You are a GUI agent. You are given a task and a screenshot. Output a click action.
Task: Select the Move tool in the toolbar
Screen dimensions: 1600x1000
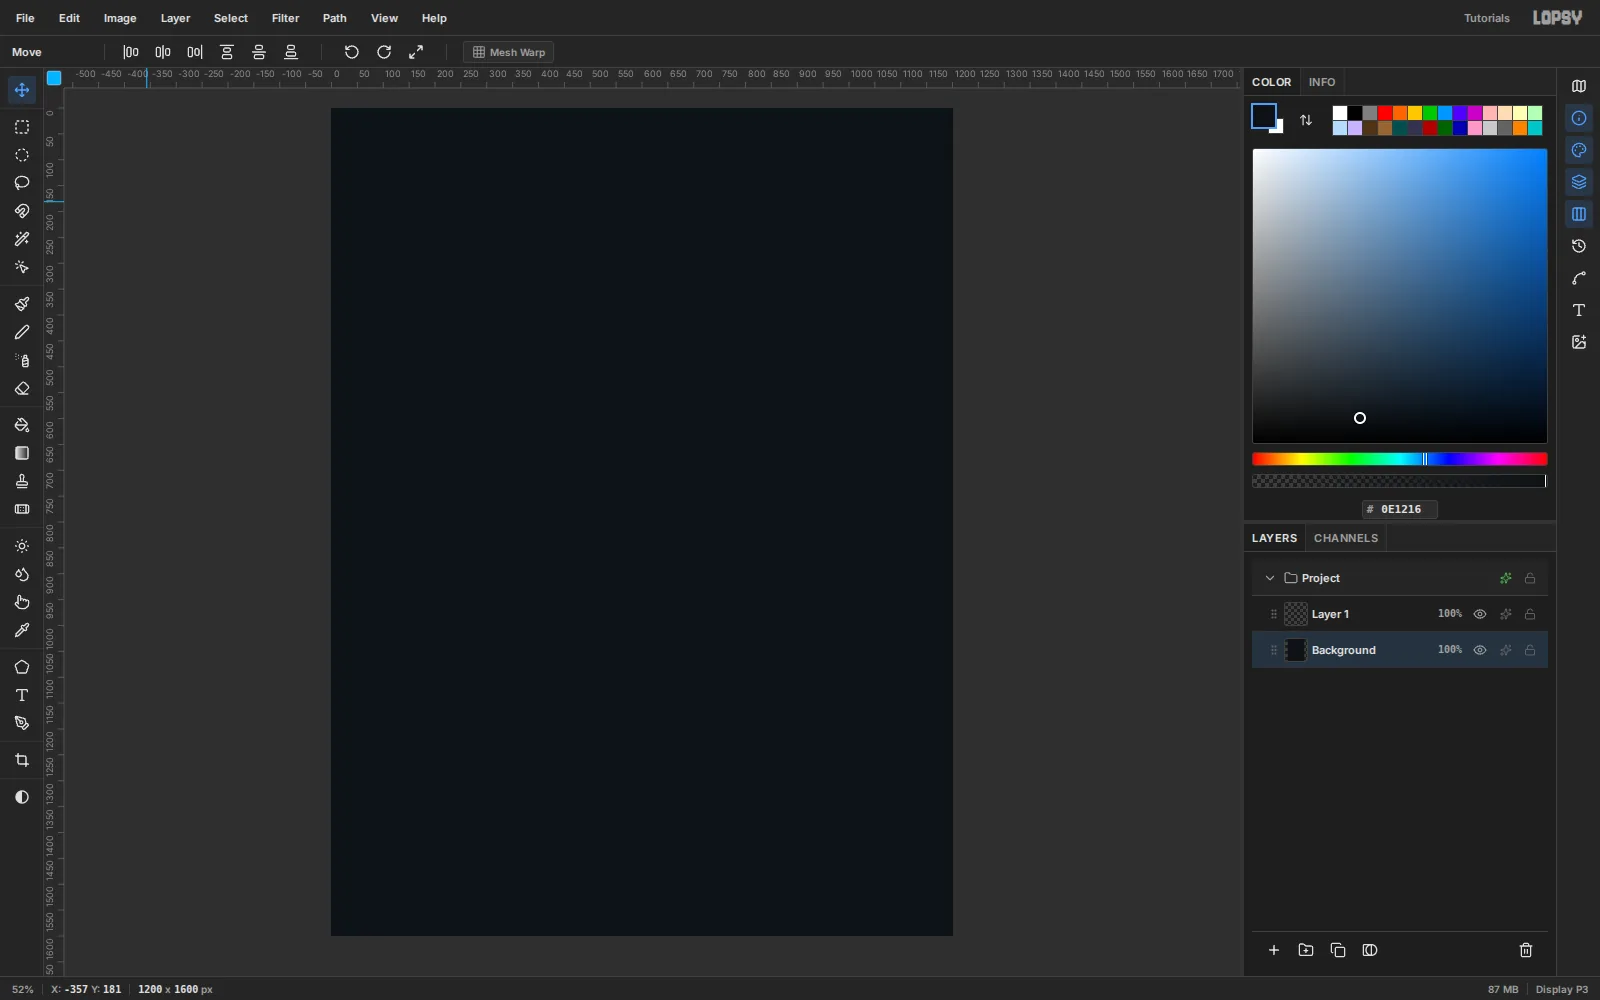point(22,90)
